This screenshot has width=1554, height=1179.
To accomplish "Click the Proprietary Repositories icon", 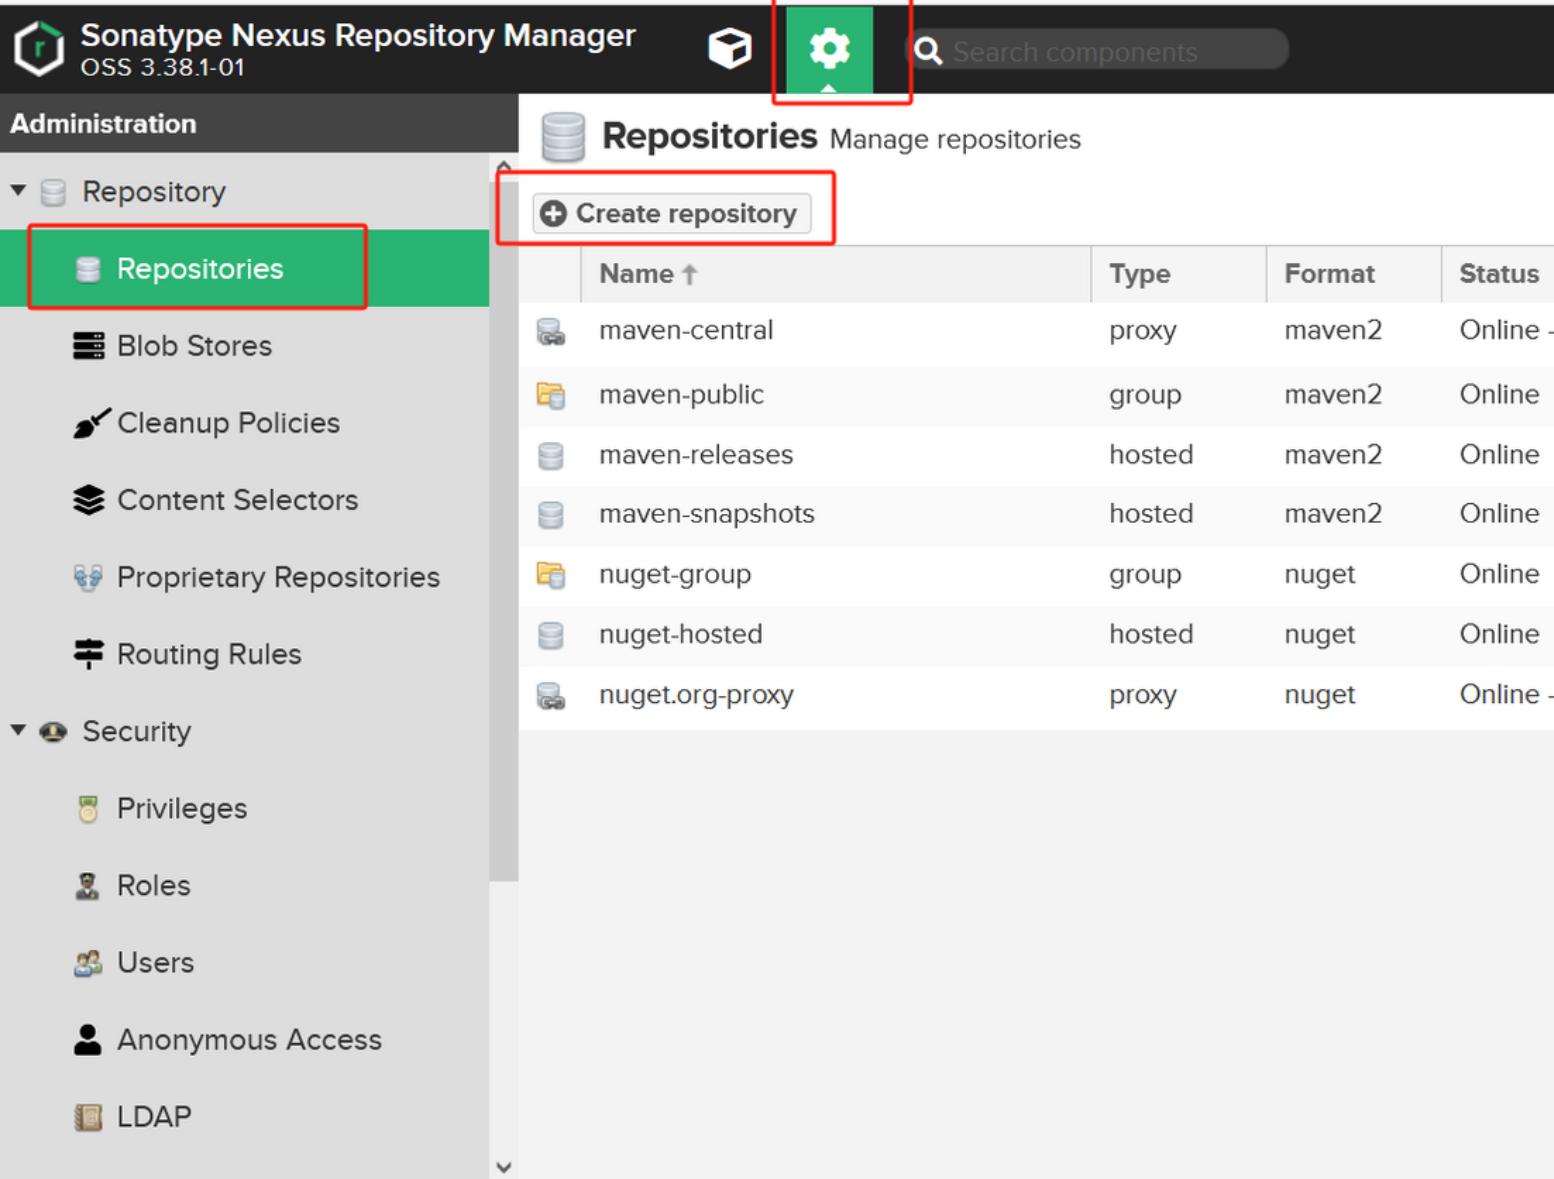I will click(88, 577).
